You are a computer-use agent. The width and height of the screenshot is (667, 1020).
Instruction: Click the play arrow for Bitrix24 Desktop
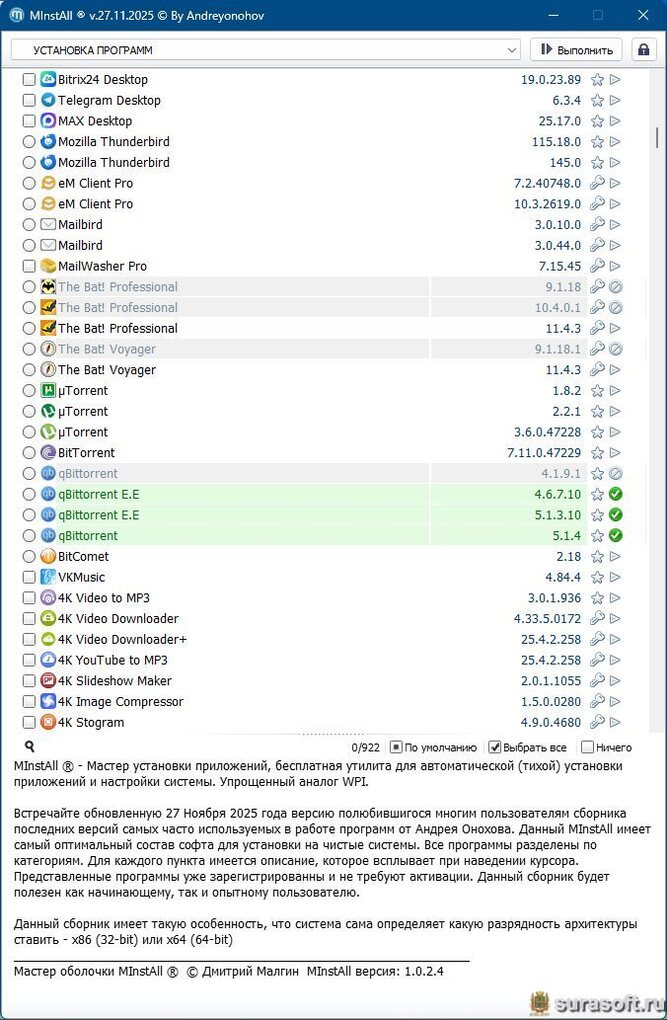pos(615,80)
